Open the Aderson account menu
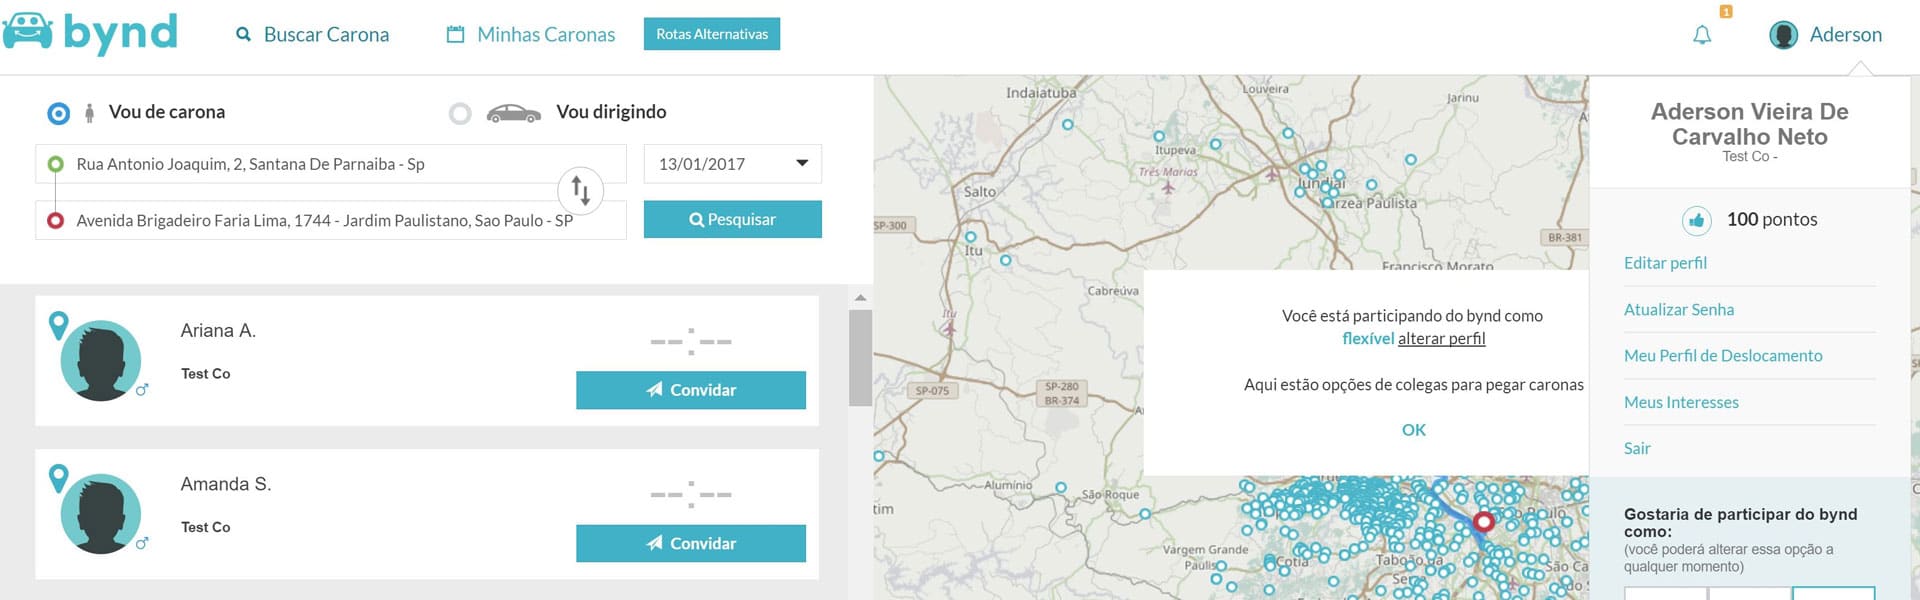 click(1845, 35)
